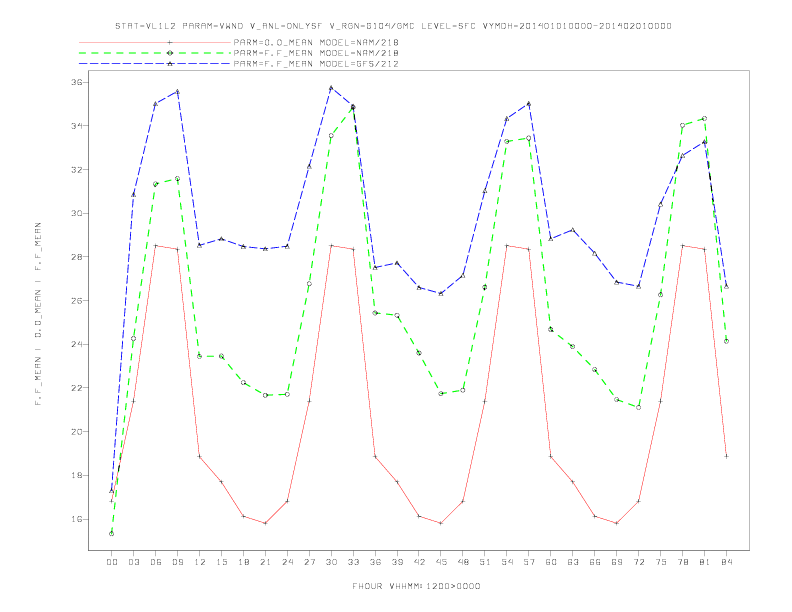The image size is (792, 612).
Task: Click x-axis forecast hour label 54
Action: (x=507, y=562)
